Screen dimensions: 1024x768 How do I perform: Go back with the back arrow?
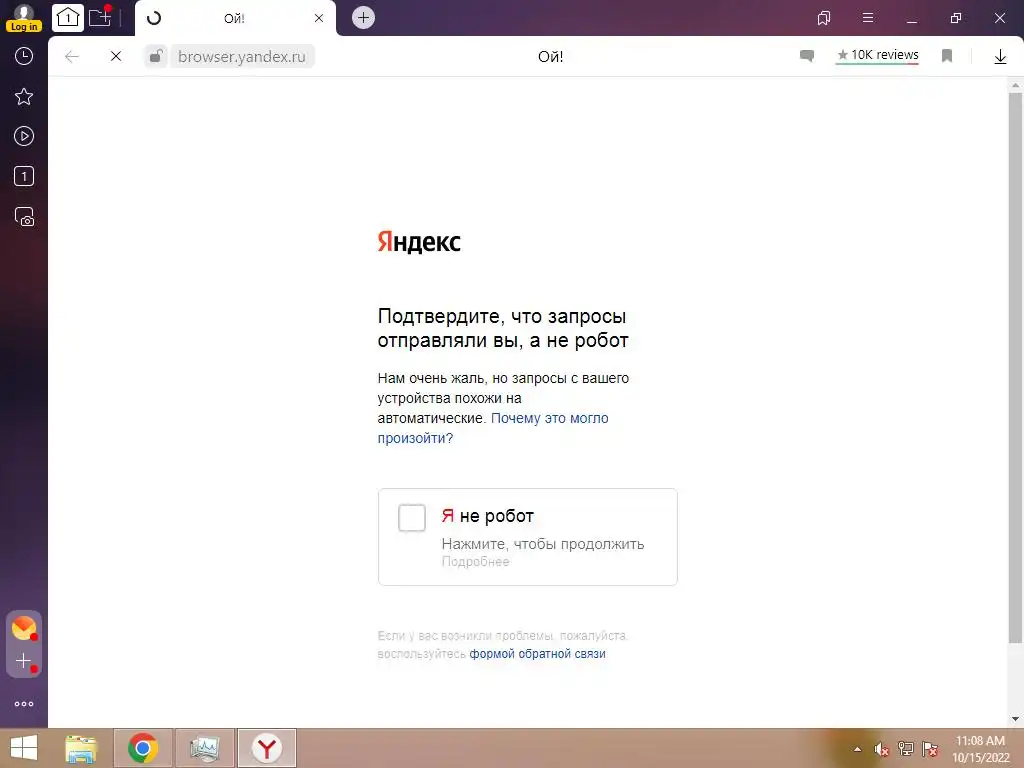(72, 57)
